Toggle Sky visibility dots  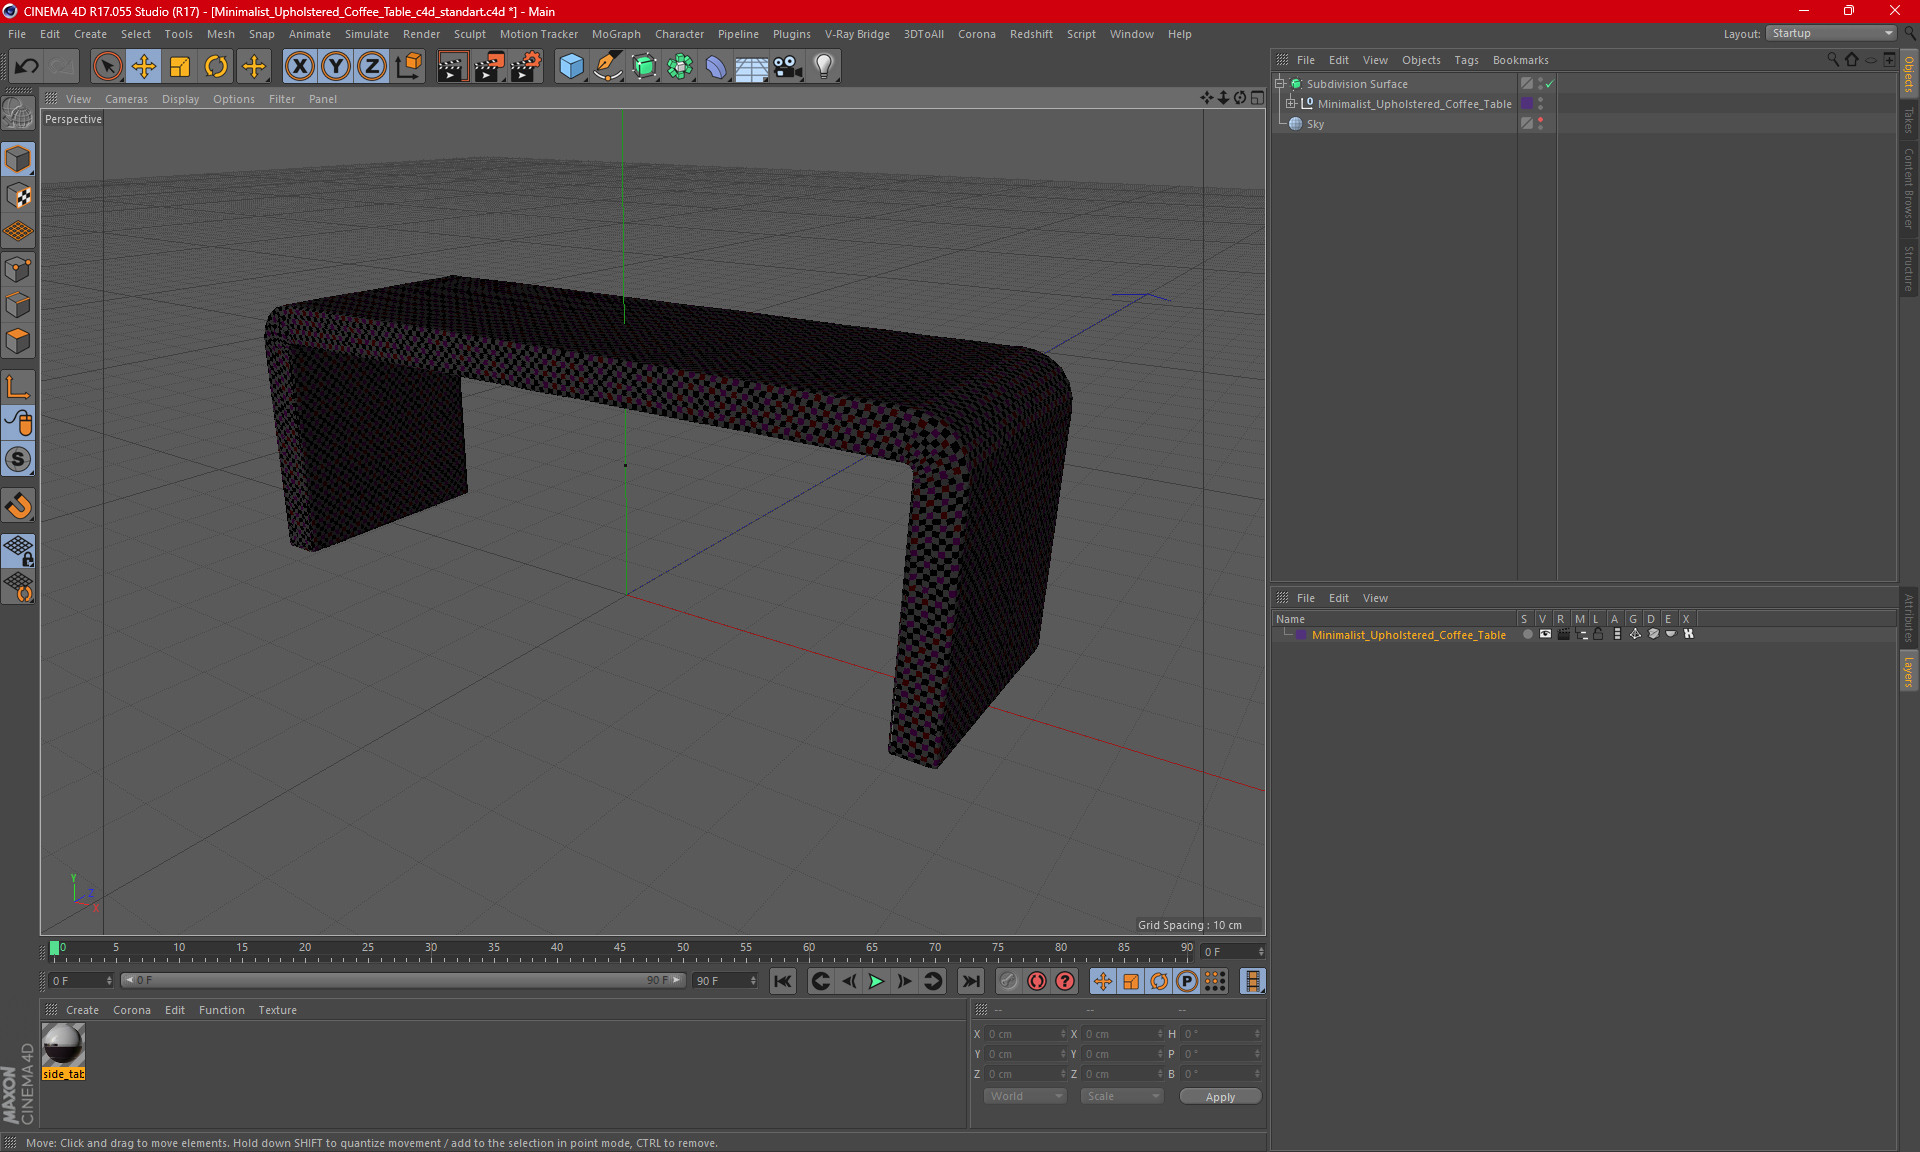click(x=1540, y=123)
